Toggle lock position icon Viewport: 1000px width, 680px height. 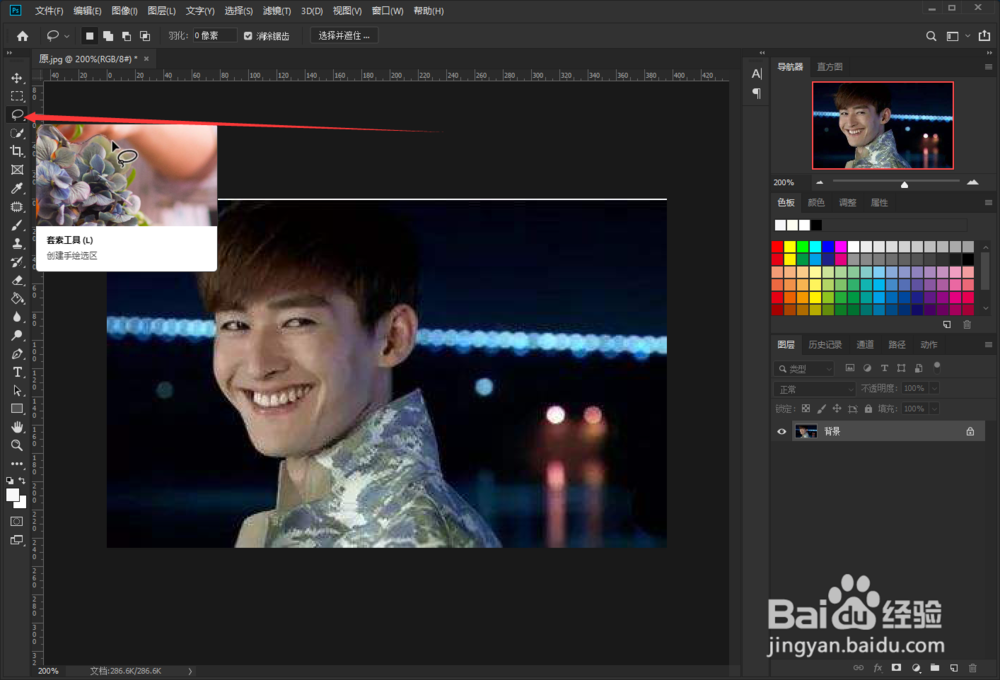[837, 409]
